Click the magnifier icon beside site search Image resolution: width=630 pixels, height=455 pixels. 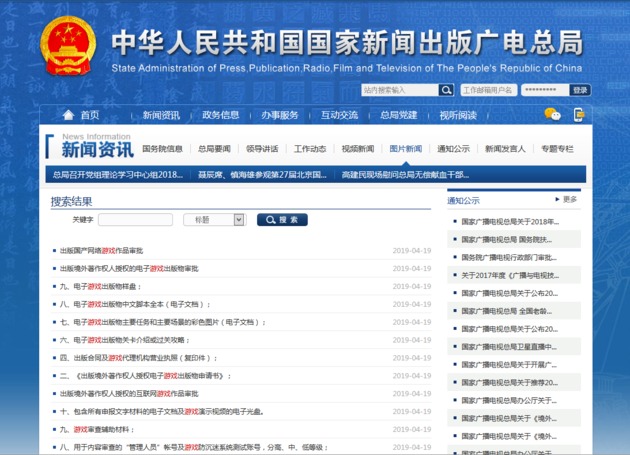446,90
